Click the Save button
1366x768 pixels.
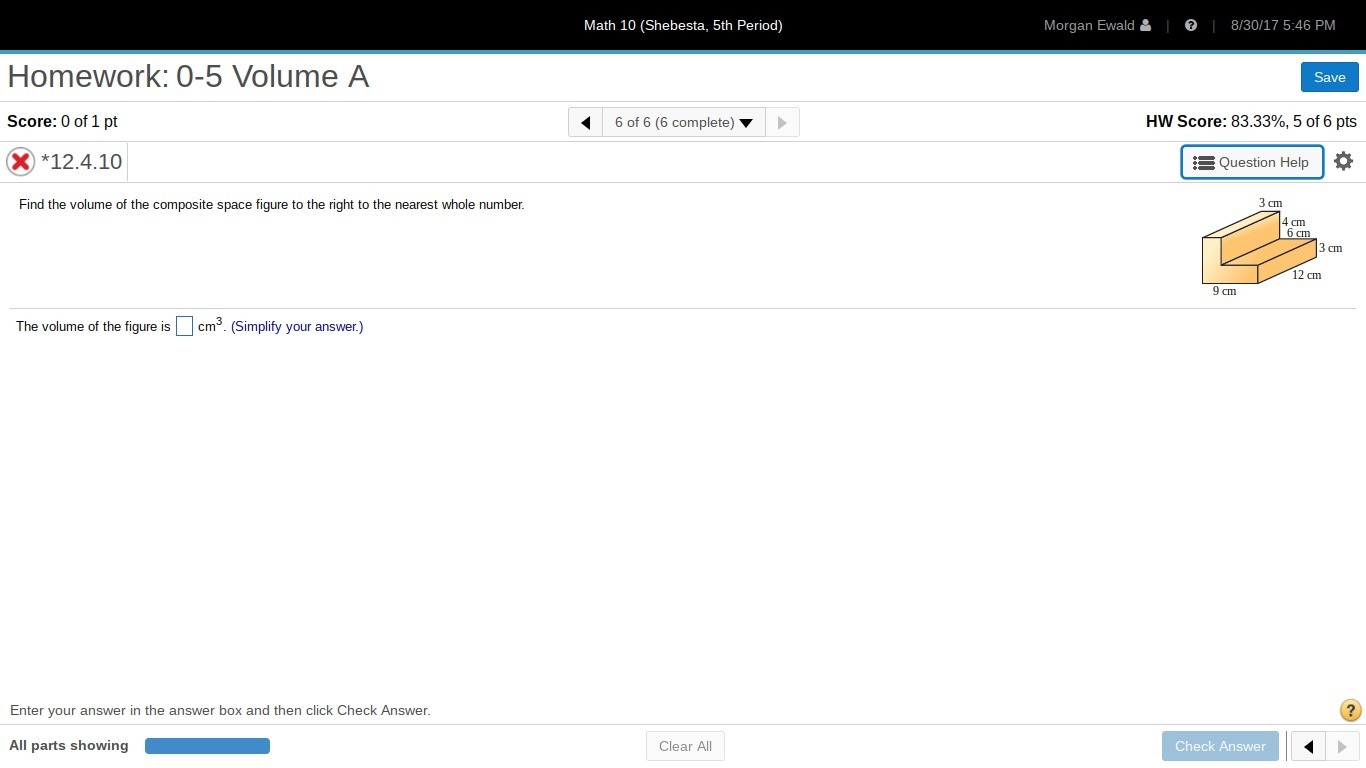pos(1329,77)
